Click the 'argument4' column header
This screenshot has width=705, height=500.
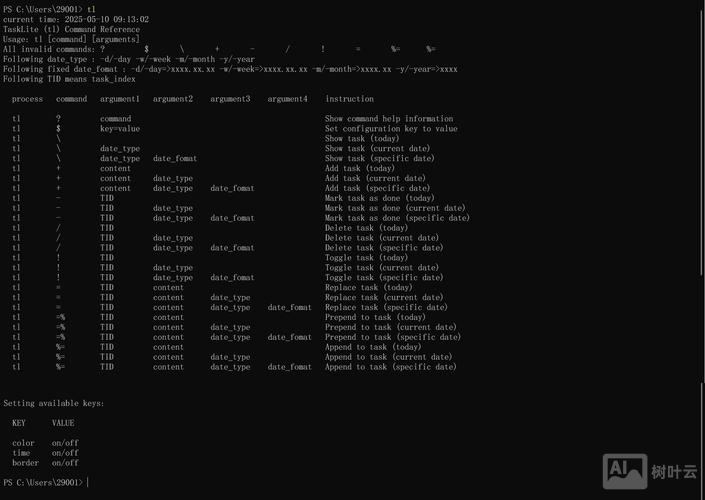pos(288,99)
